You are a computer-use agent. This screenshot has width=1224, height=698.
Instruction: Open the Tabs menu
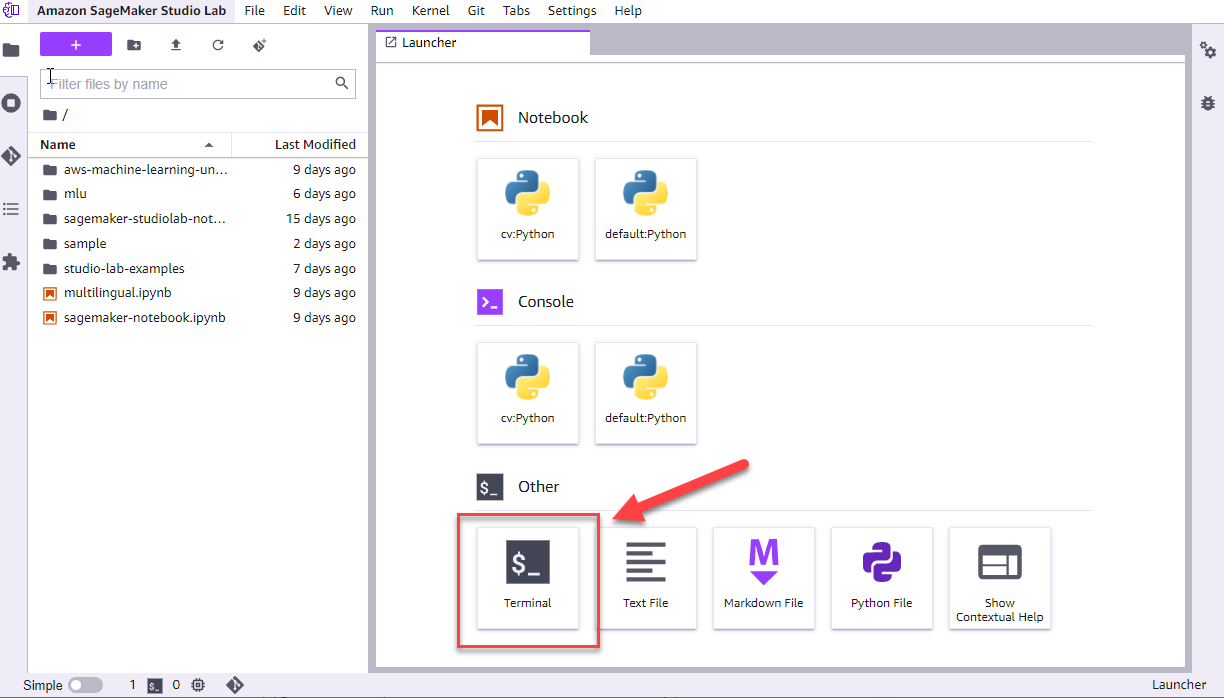point(516,10)
